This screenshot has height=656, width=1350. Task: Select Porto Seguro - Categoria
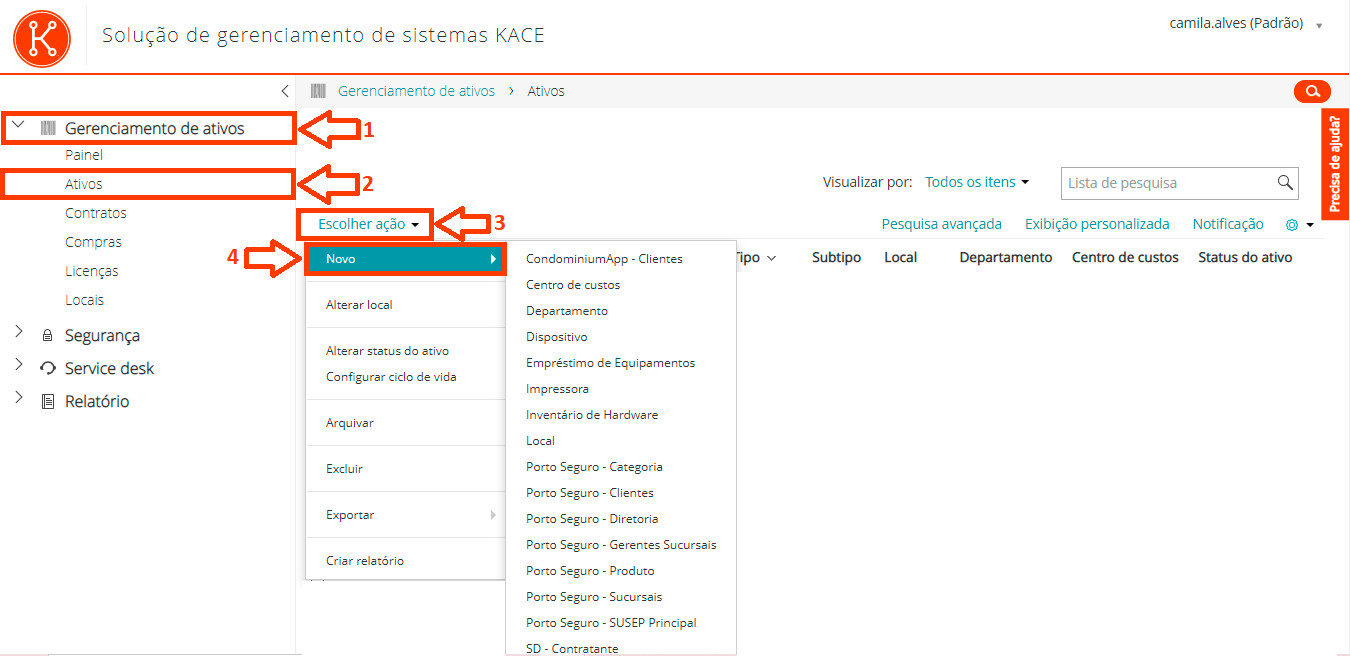tap(594, 467)
